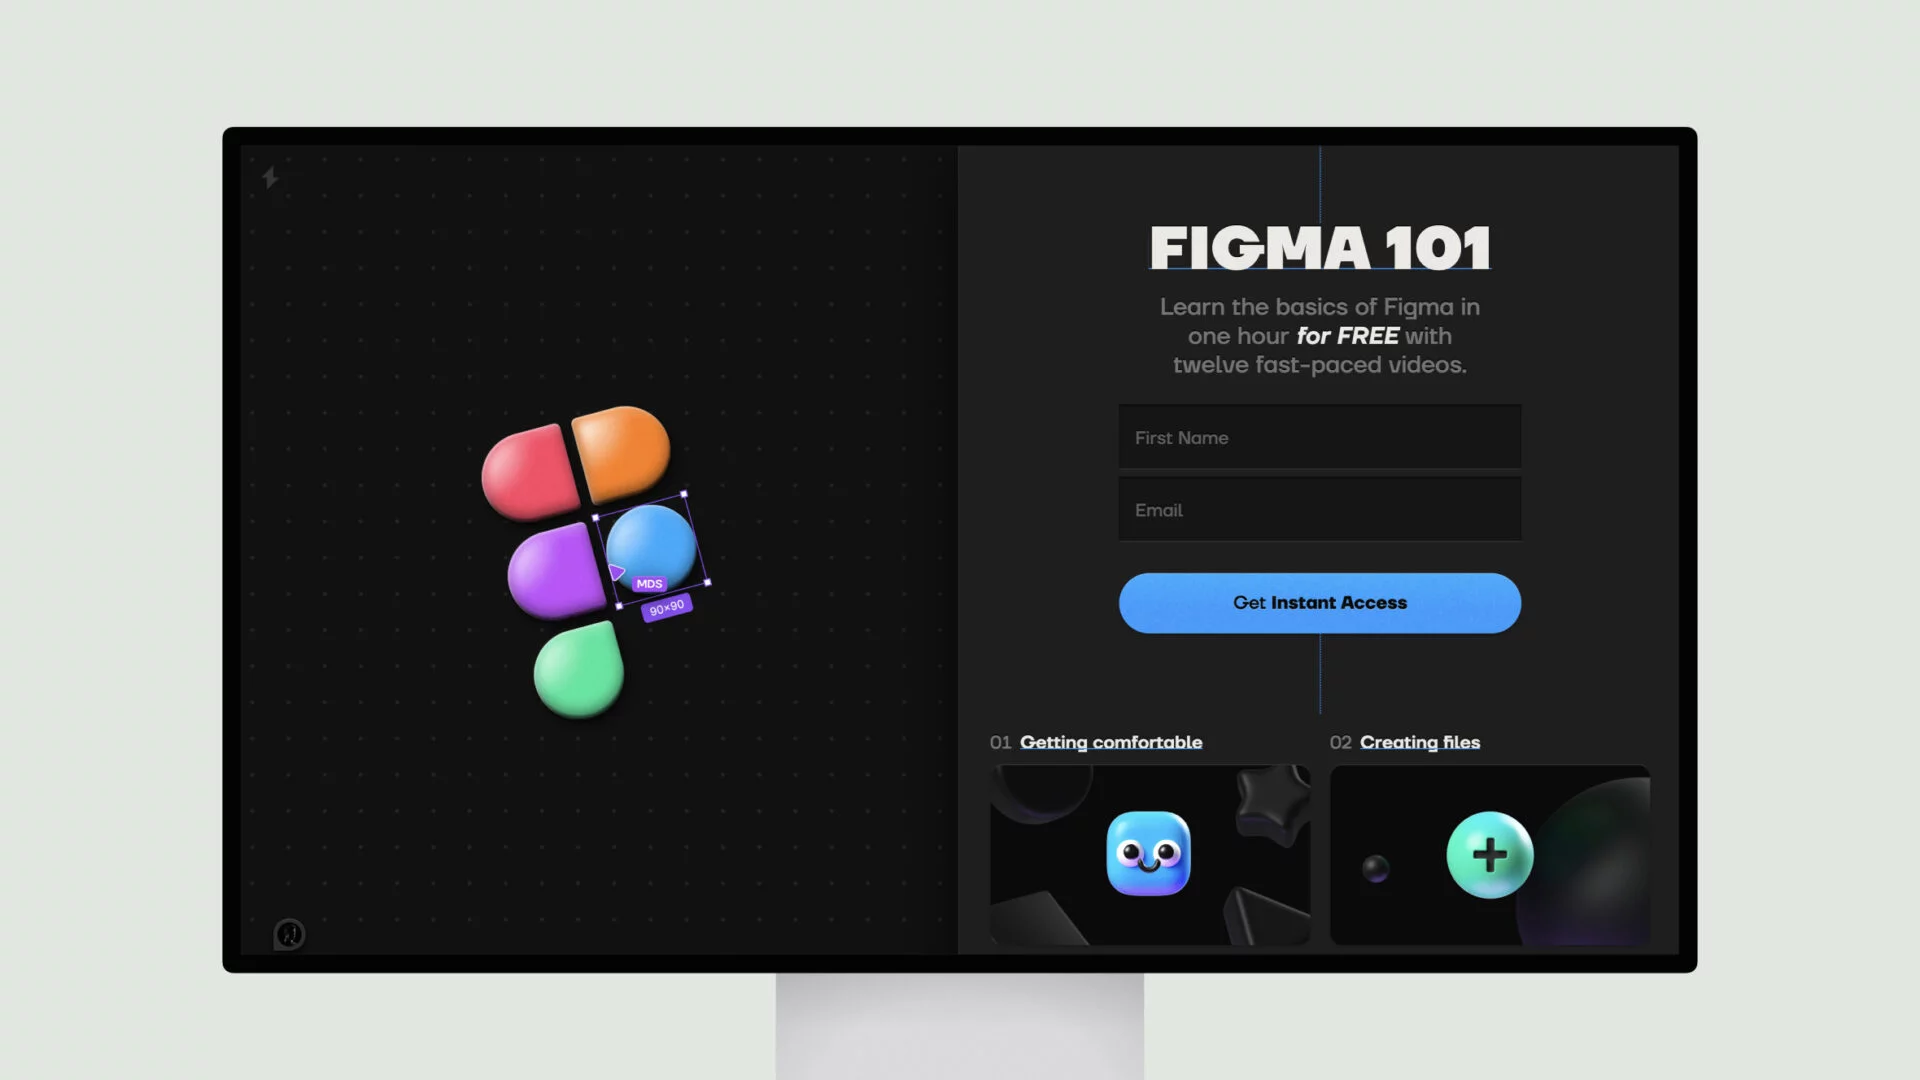Expand the Creating files section

[1420, 741]
